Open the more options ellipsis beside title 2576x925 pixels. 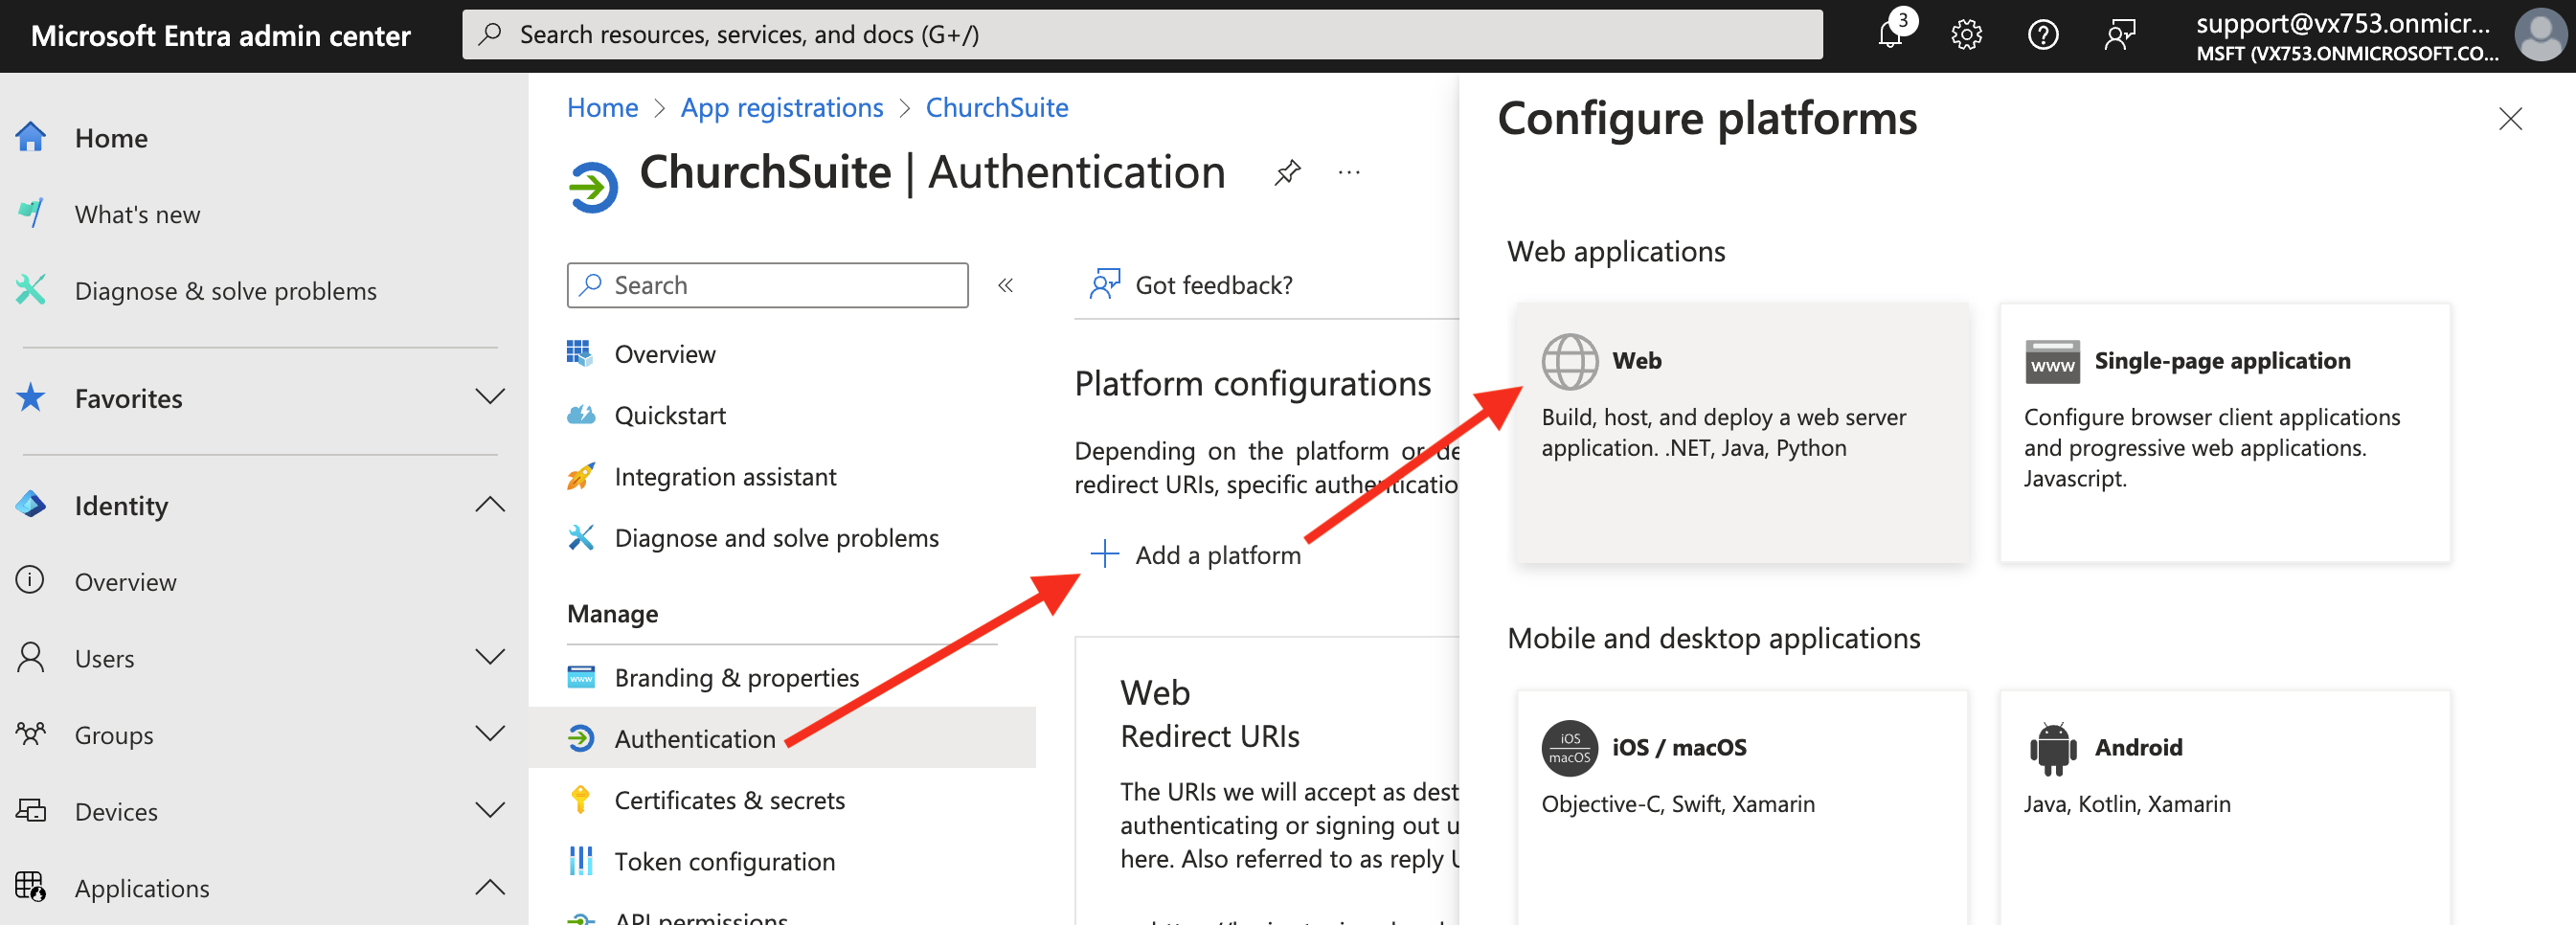pyautogui.click(x=1349, y=173)
